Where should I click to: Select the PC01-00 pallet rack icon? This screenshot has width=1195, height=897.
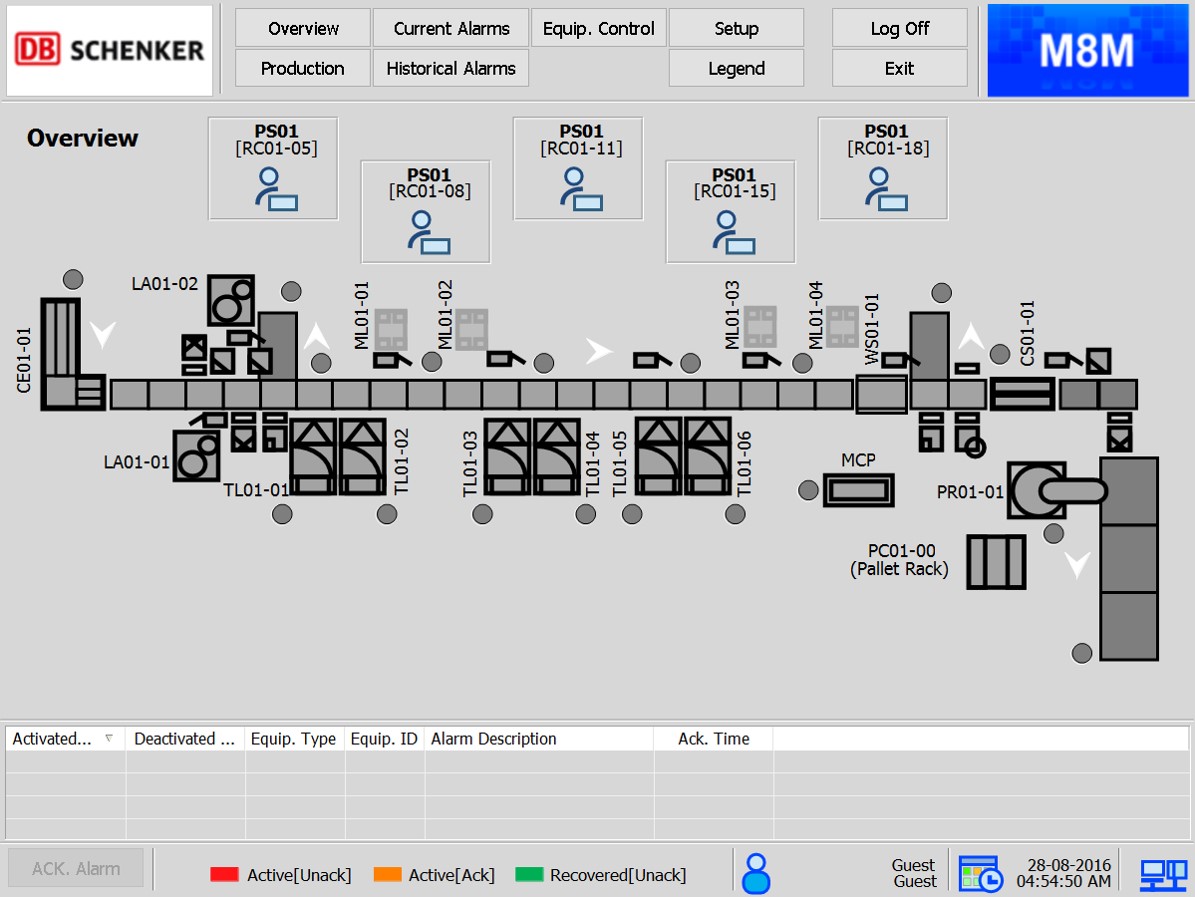point(996,562)
